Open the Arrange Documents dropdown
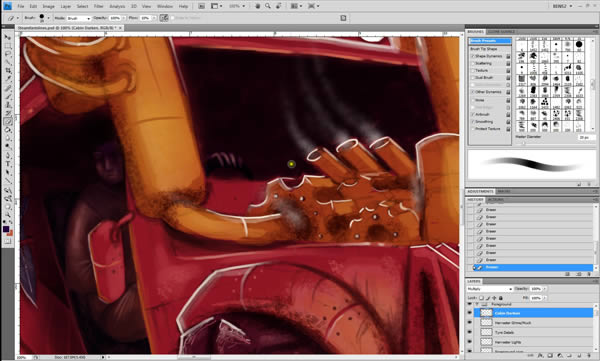600x361 pixels. 296,6
